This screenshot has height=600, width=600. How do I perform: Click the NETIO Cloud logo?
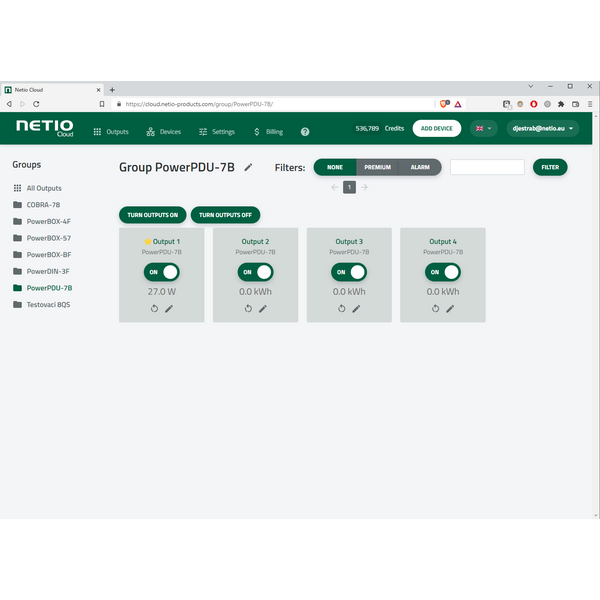(44, 128)
